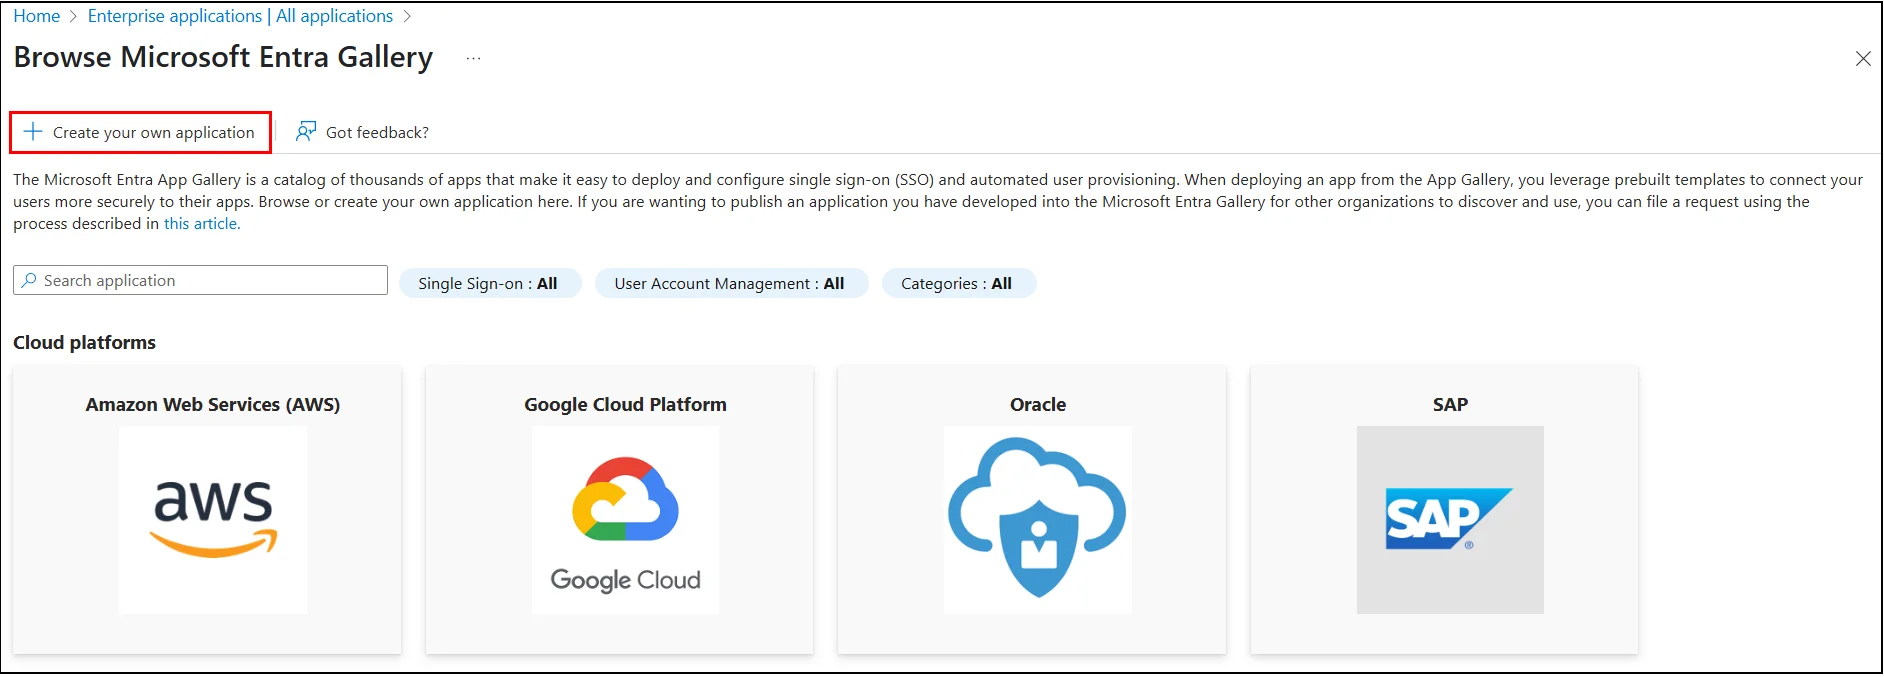Click the feedback person icon

306,132
